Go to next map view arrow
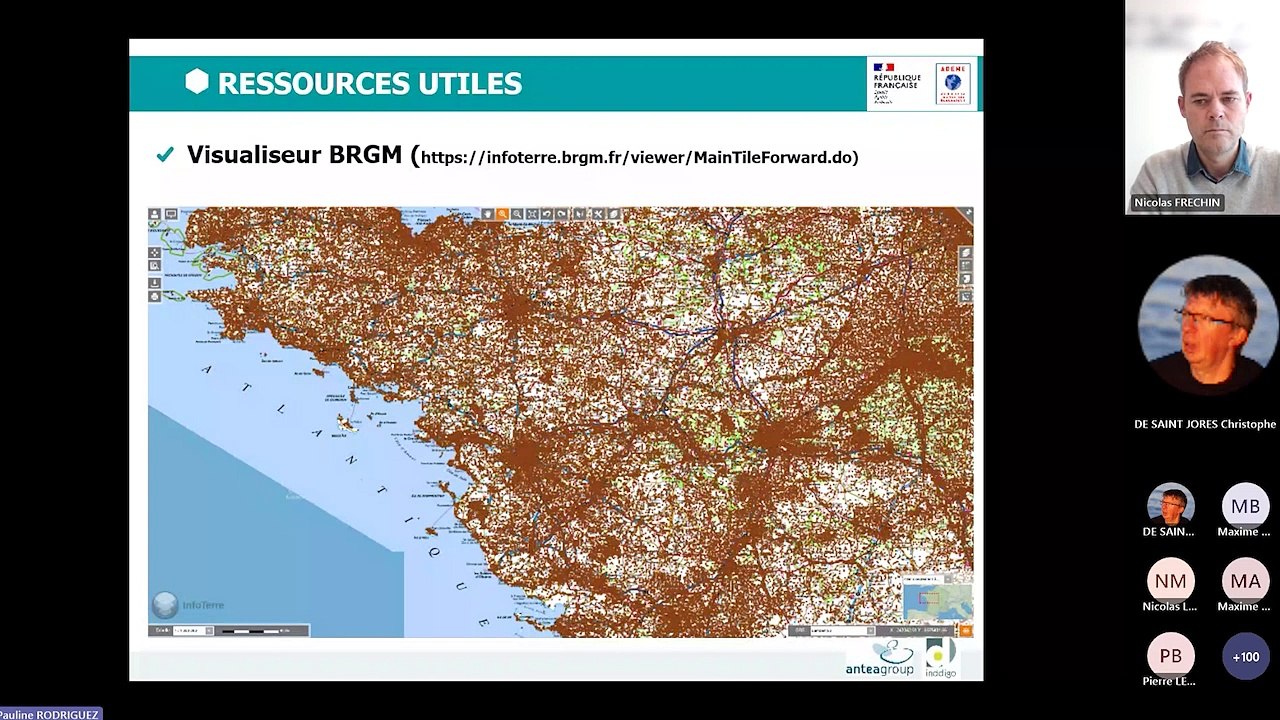The width and height of the screenshot is (1280, 720). click(561, 214)
